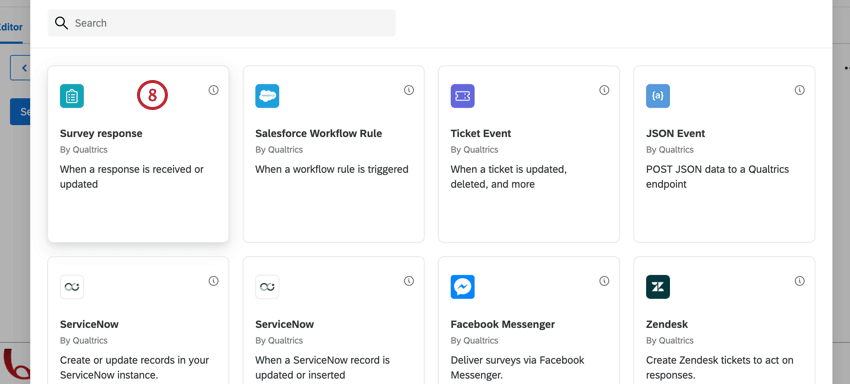
Task: Click 'POST JSON data to a Qualtrics endpoint'
Action: (718, 177)
